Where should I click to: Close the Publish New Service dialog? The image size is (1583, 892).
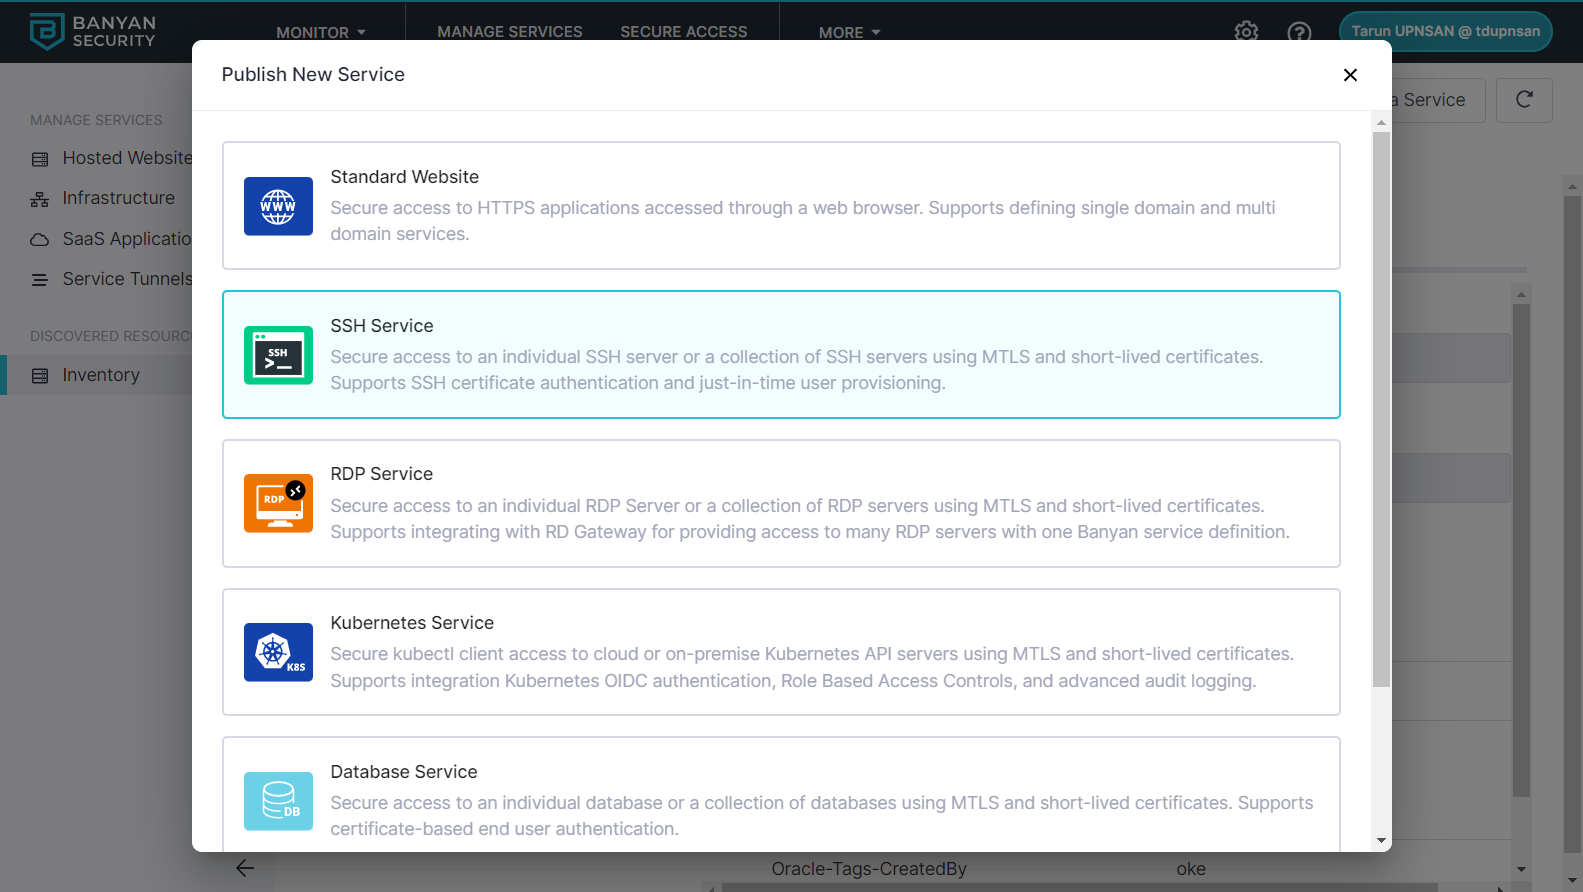(1350, 75)
